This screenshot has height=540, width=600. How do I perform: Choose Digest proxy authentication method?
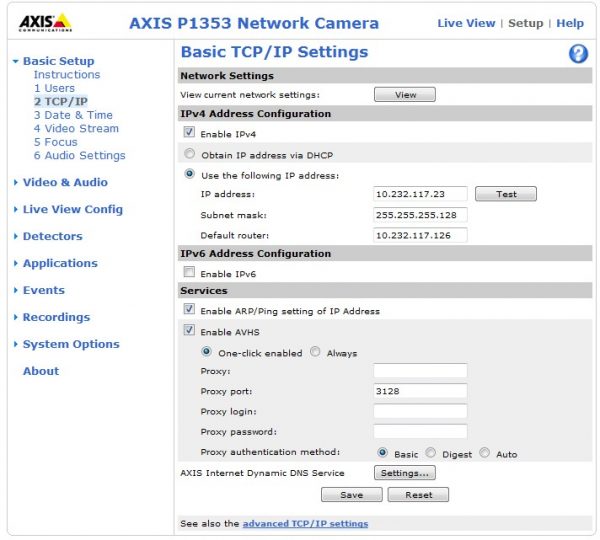431,453
